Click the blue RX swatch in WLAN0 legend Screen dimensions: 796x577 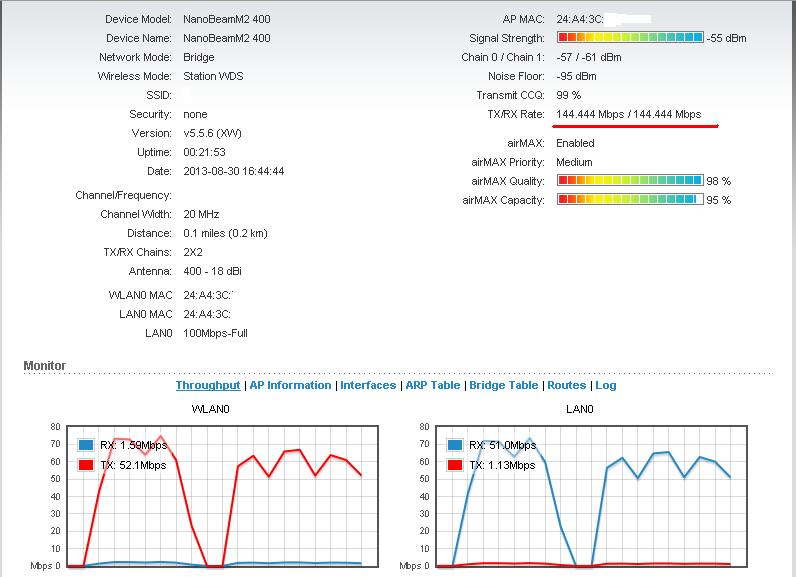tap(85, 445)
